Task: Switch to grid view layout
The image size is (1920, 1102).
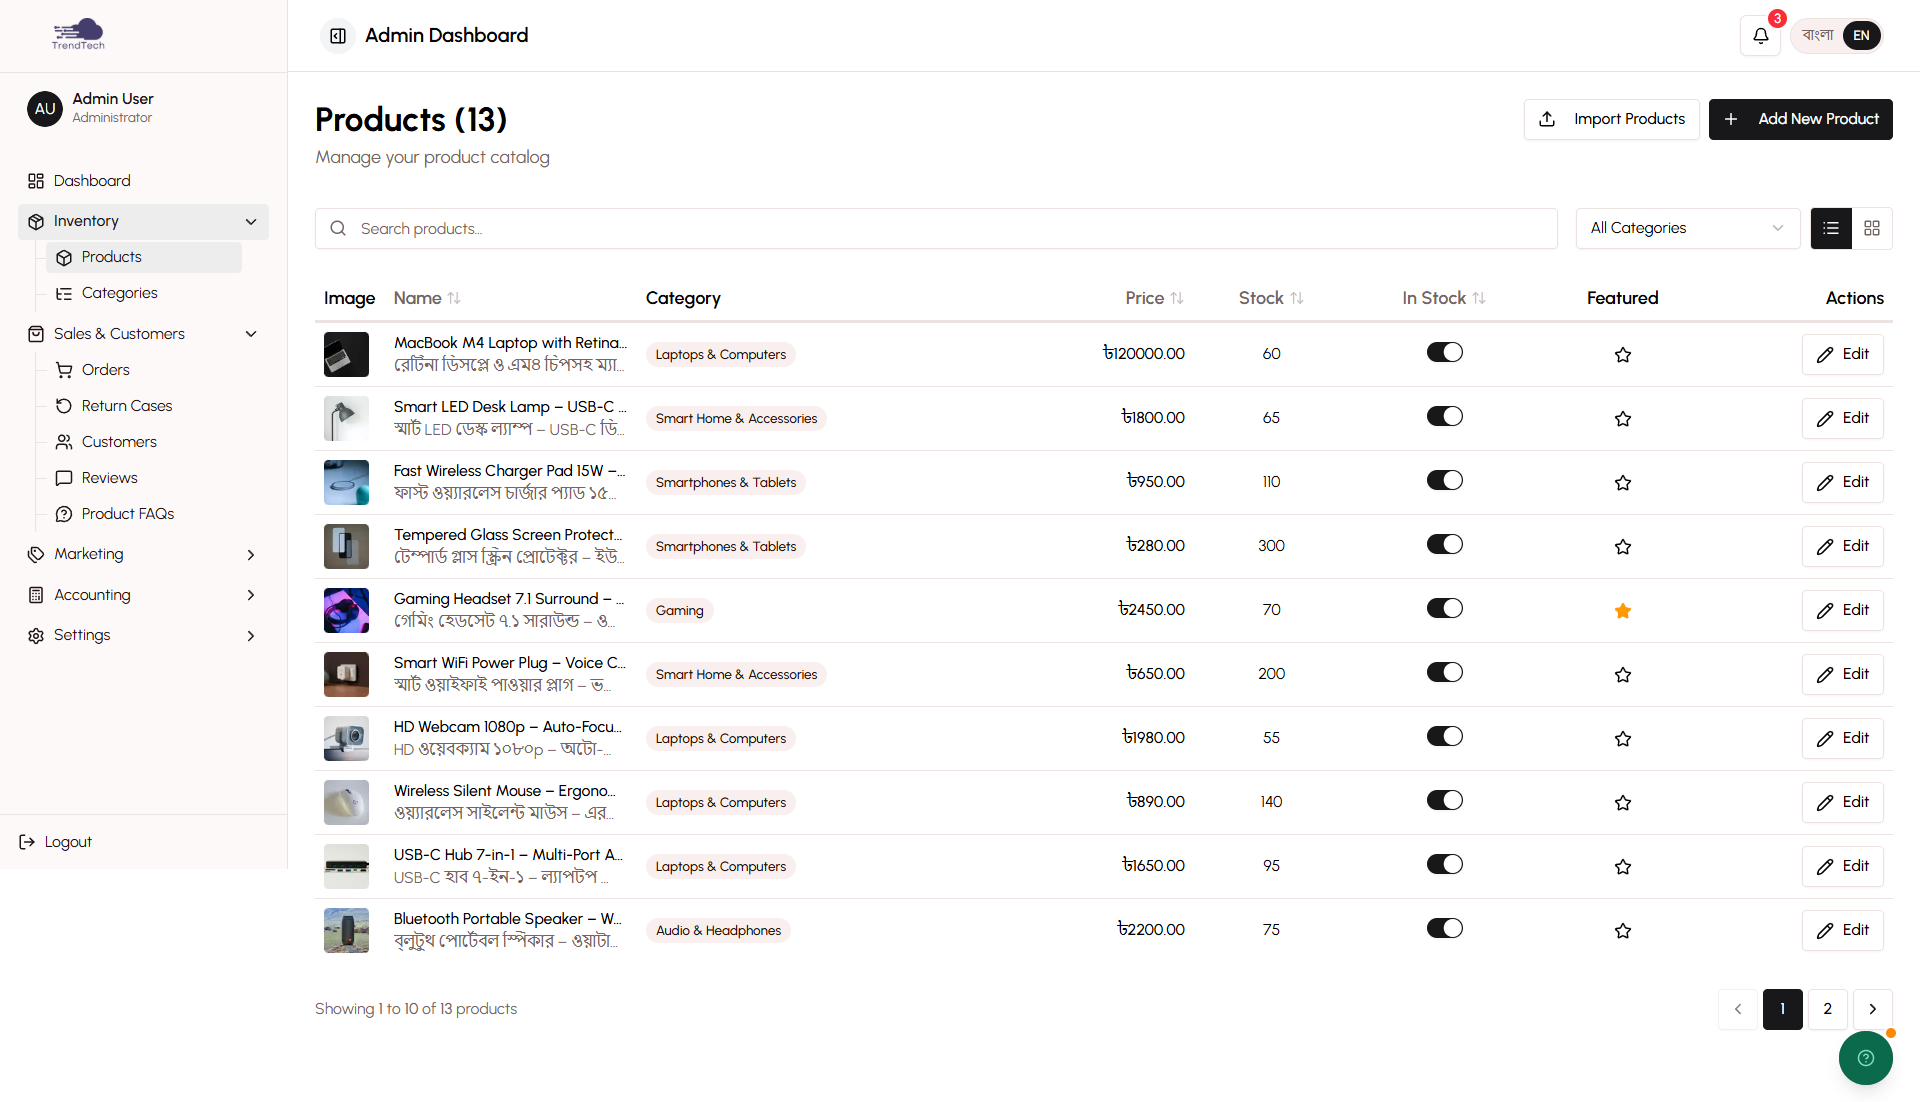Action: click(1872, 228)
